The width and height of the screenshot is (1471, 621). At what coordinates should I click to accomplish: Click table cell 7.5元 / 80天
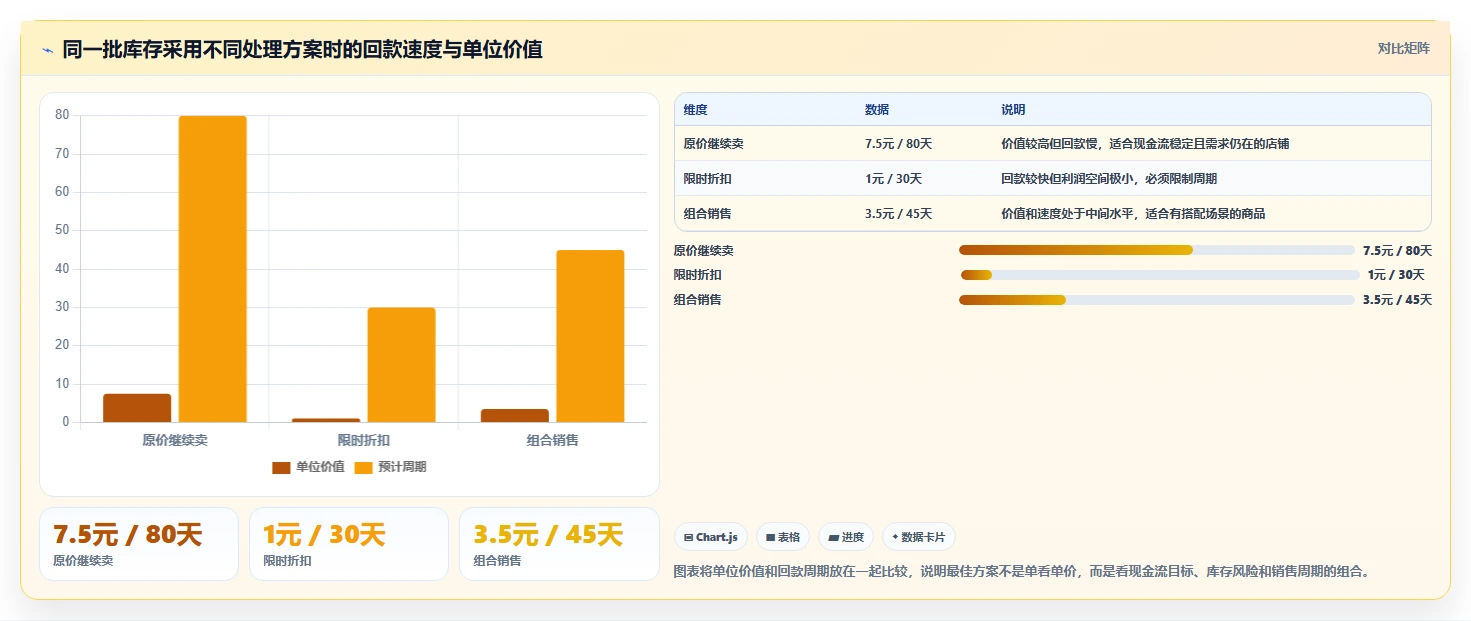coord(898,144)
